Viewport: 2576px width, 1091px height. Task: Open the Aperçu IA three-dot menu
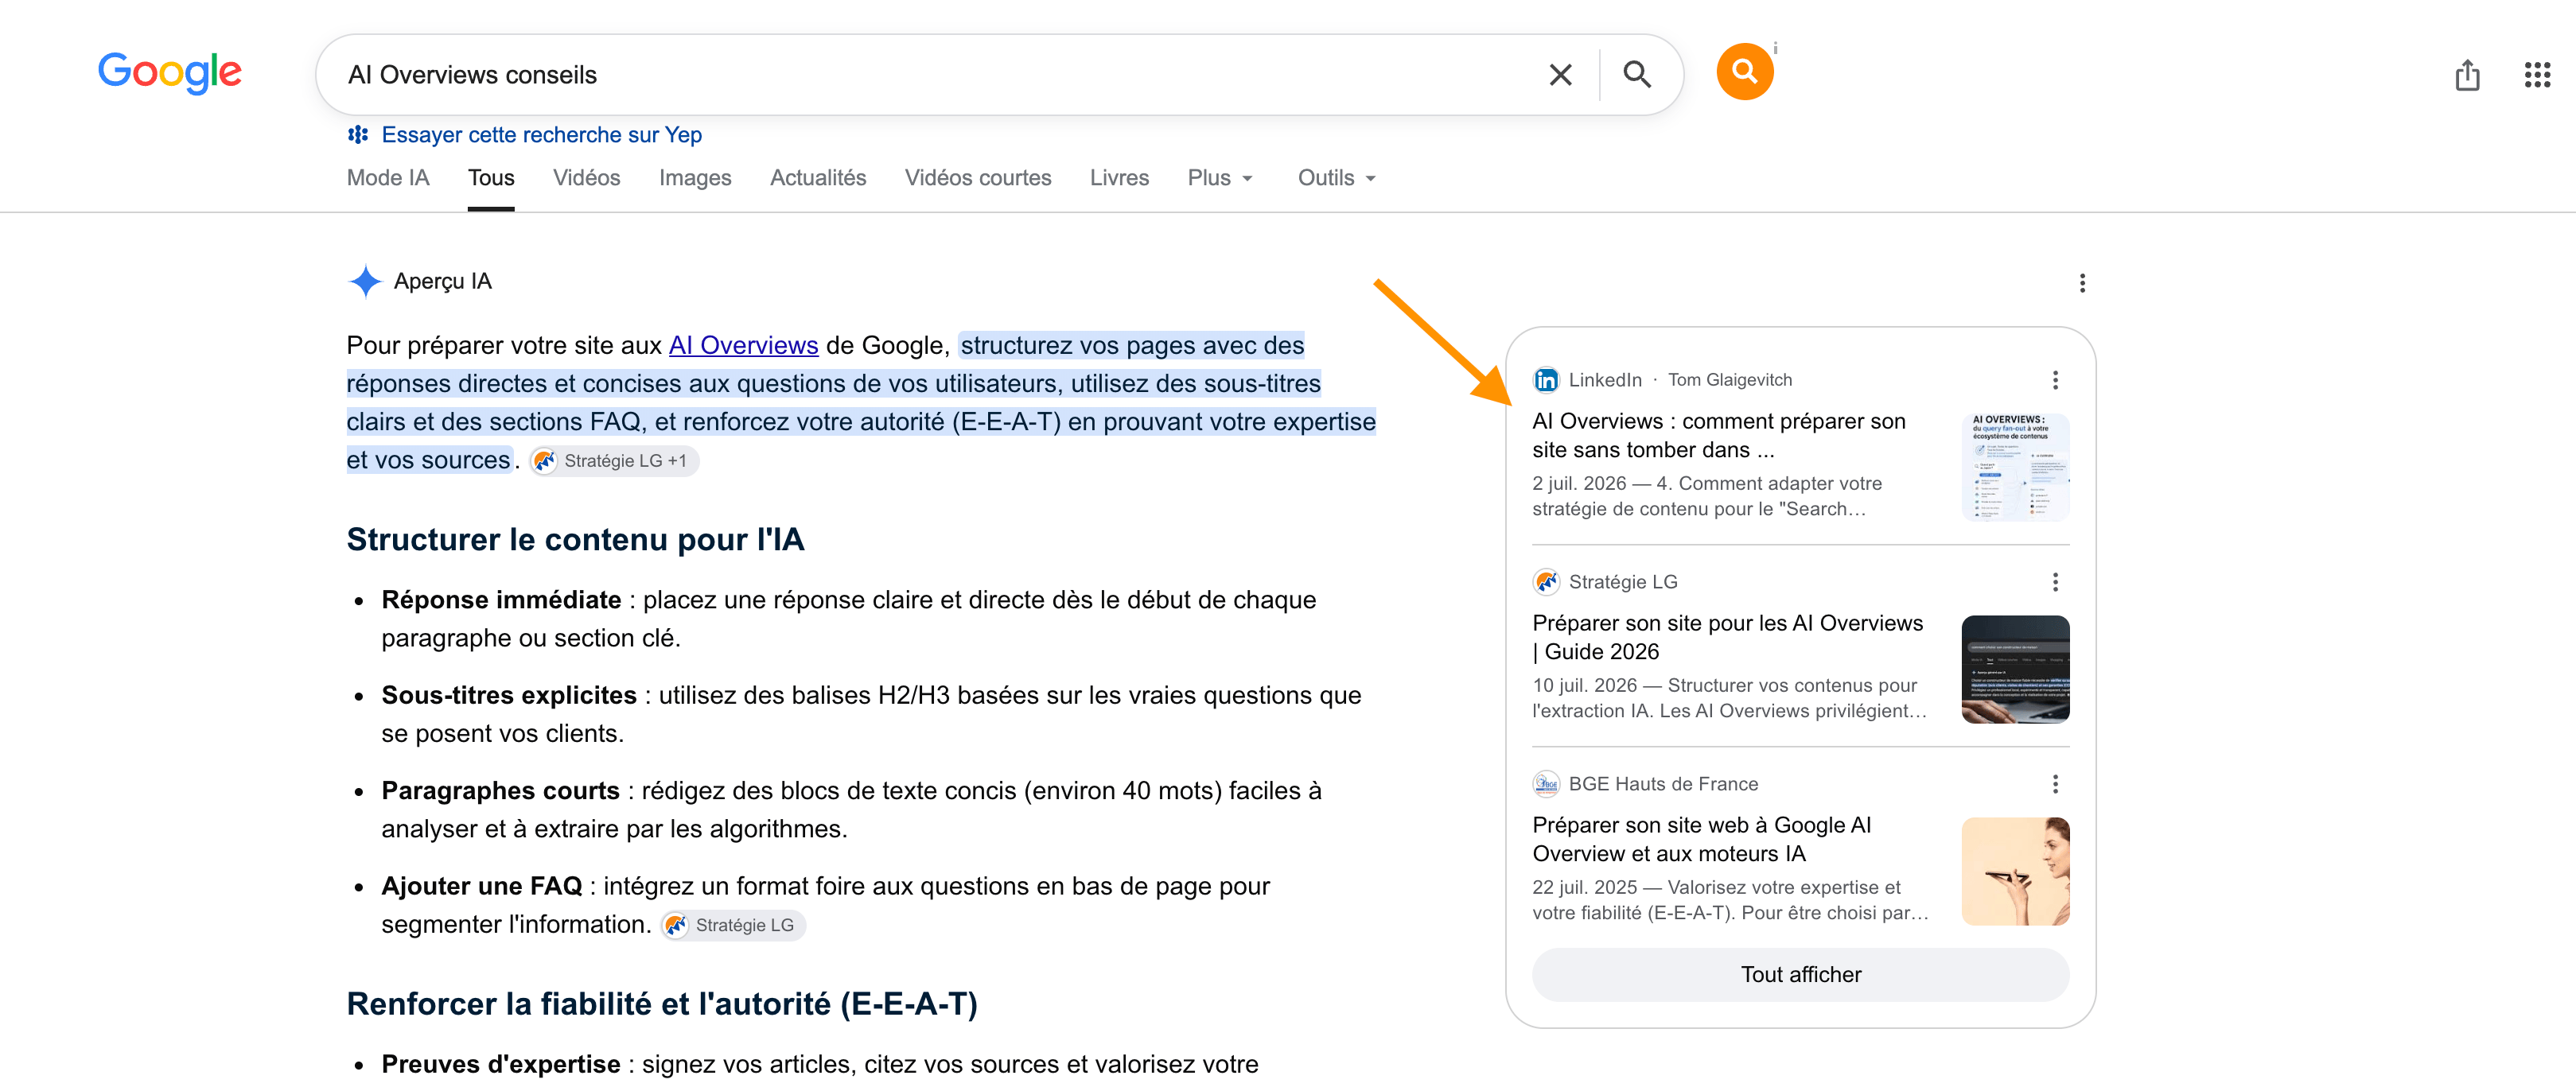click(x=2082, y=283)
